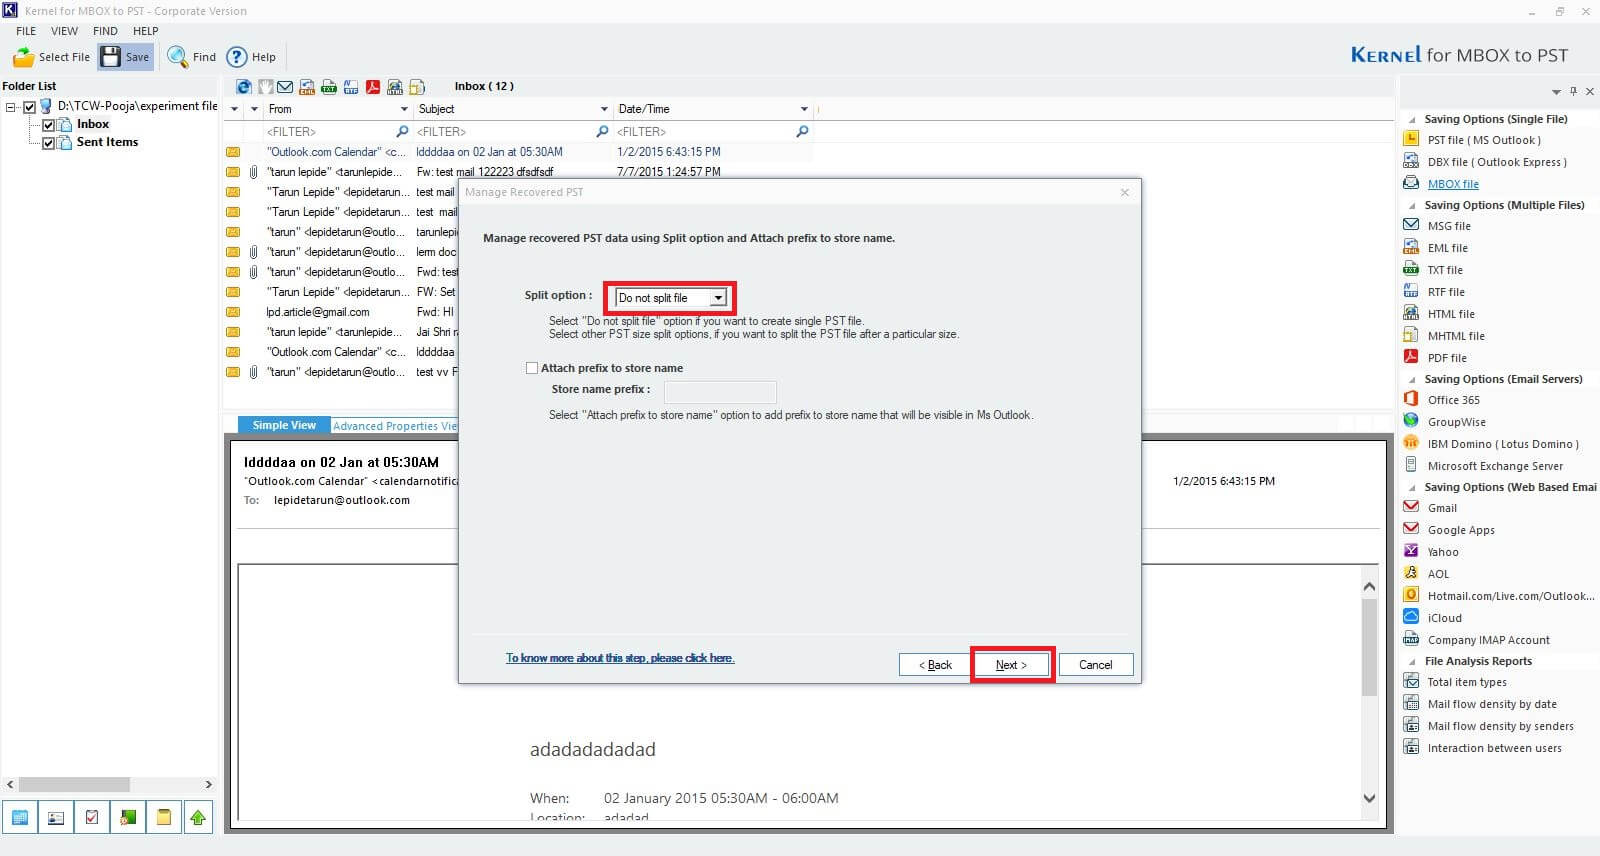Collapse Saving Options (Single File) section
The width and height of the screenshot is (1600, 856).
[1412, 120]
